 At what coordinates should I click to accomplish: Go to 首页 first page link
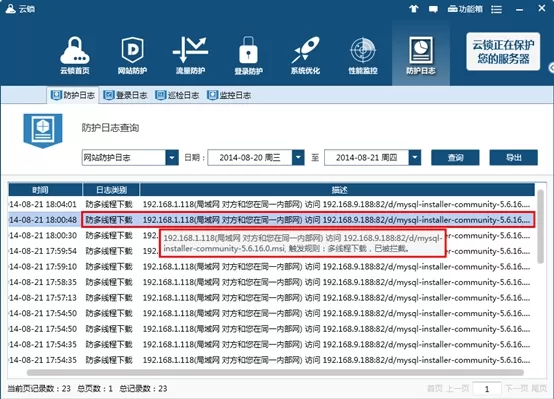pyautogui.click(x=434, y=389)
